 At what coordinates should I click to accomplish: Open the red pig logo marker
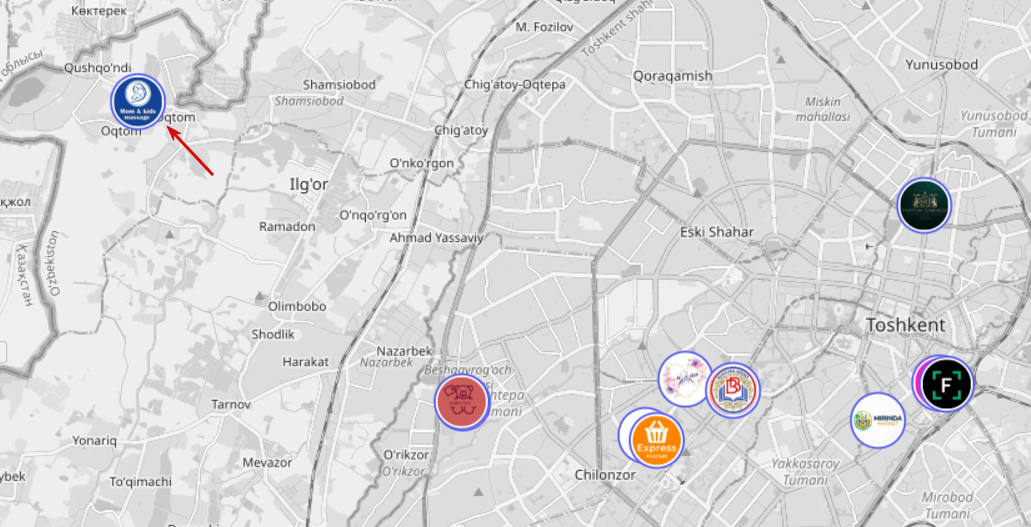(462, 403)
